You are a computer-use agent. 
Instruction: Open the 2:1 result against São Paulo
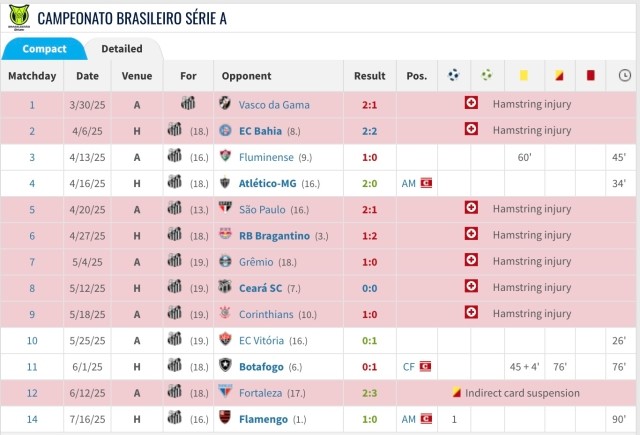pos(369,209)
